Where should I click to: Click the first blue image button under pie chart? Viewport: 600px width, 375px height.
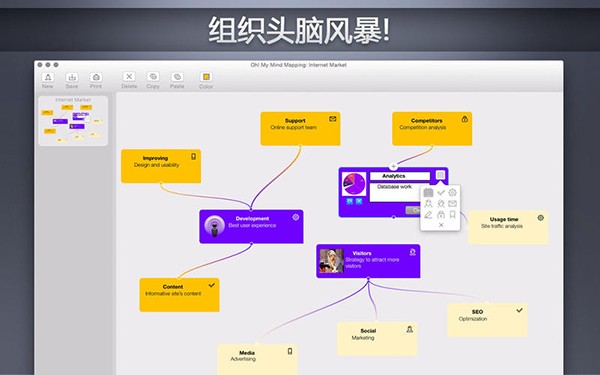point(350,201)
